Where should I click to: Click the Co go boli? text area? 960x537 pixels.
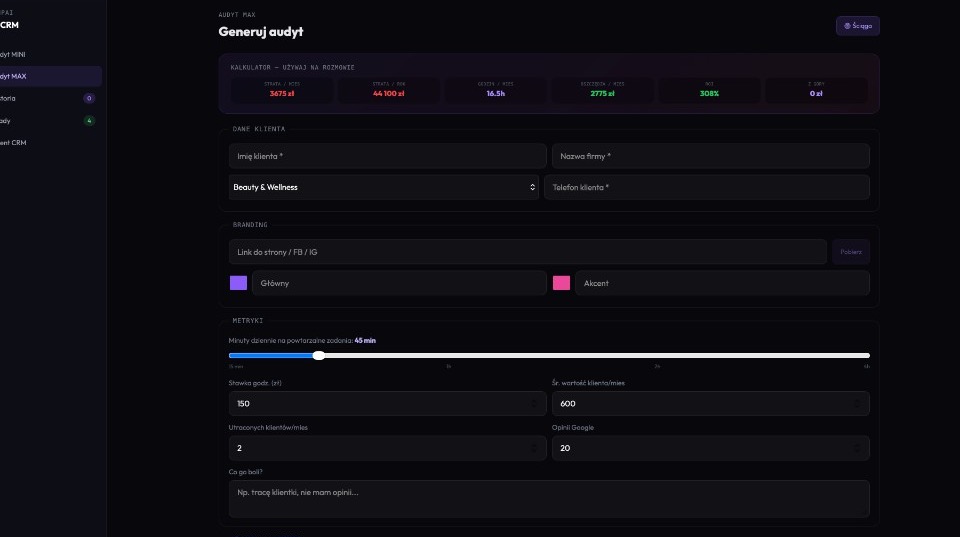pyautogui.click(x=549, y=499)
